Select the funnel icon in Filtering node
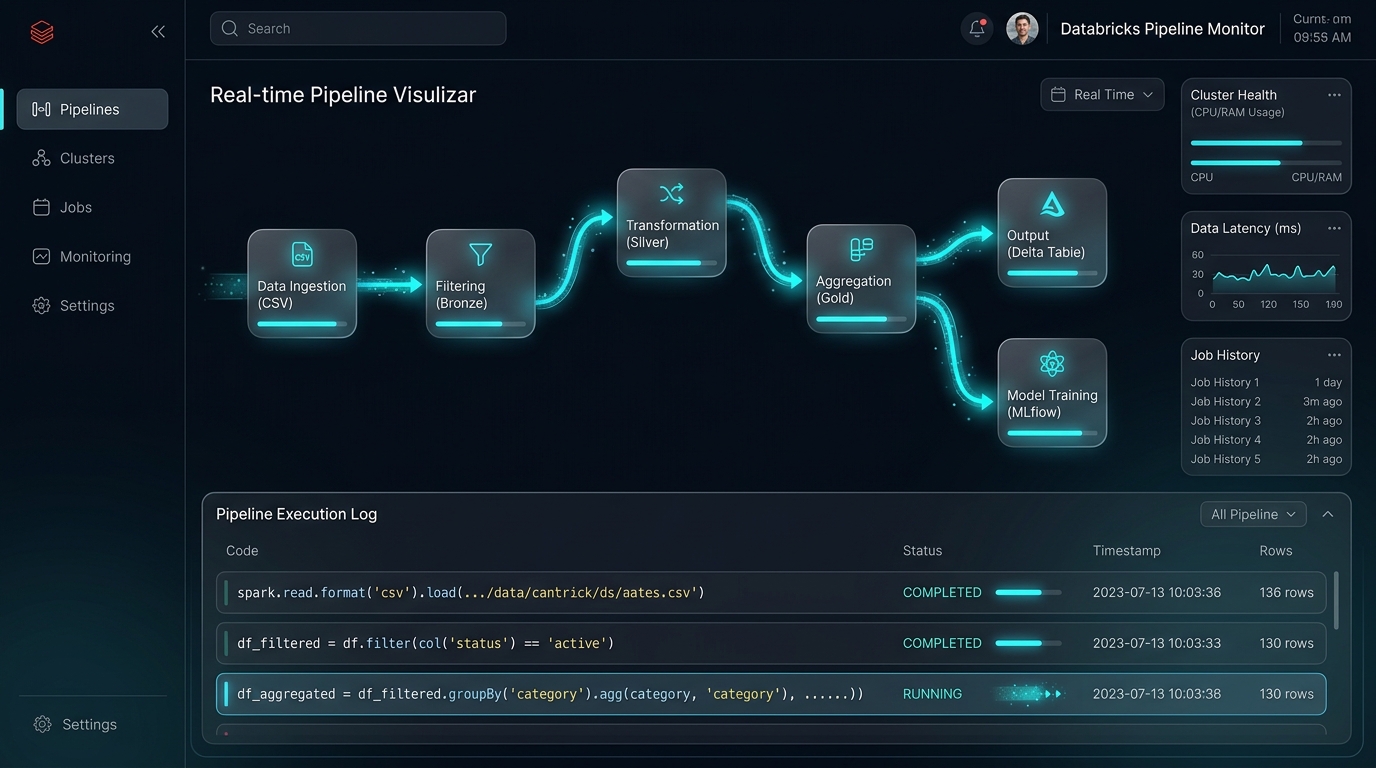Image resolution: width=1376 pixels, height=768 pixels. (481, 254)
